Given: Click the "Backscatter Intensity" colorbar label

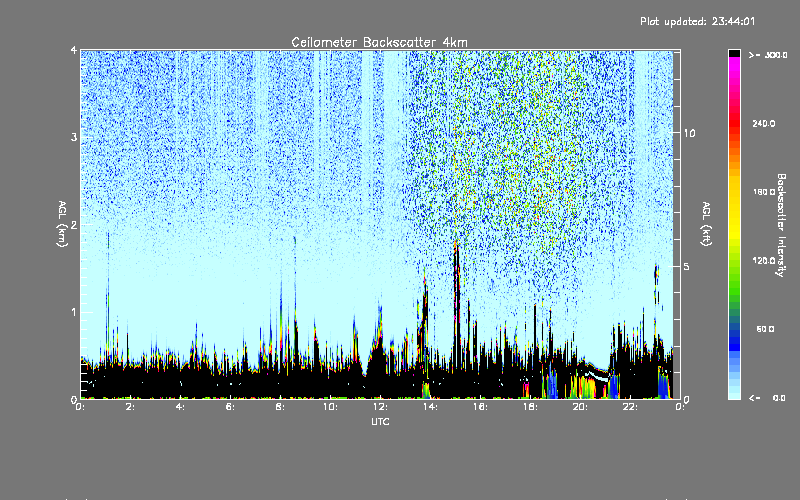Looking at the screenshot, I should (x=781, y=225).
